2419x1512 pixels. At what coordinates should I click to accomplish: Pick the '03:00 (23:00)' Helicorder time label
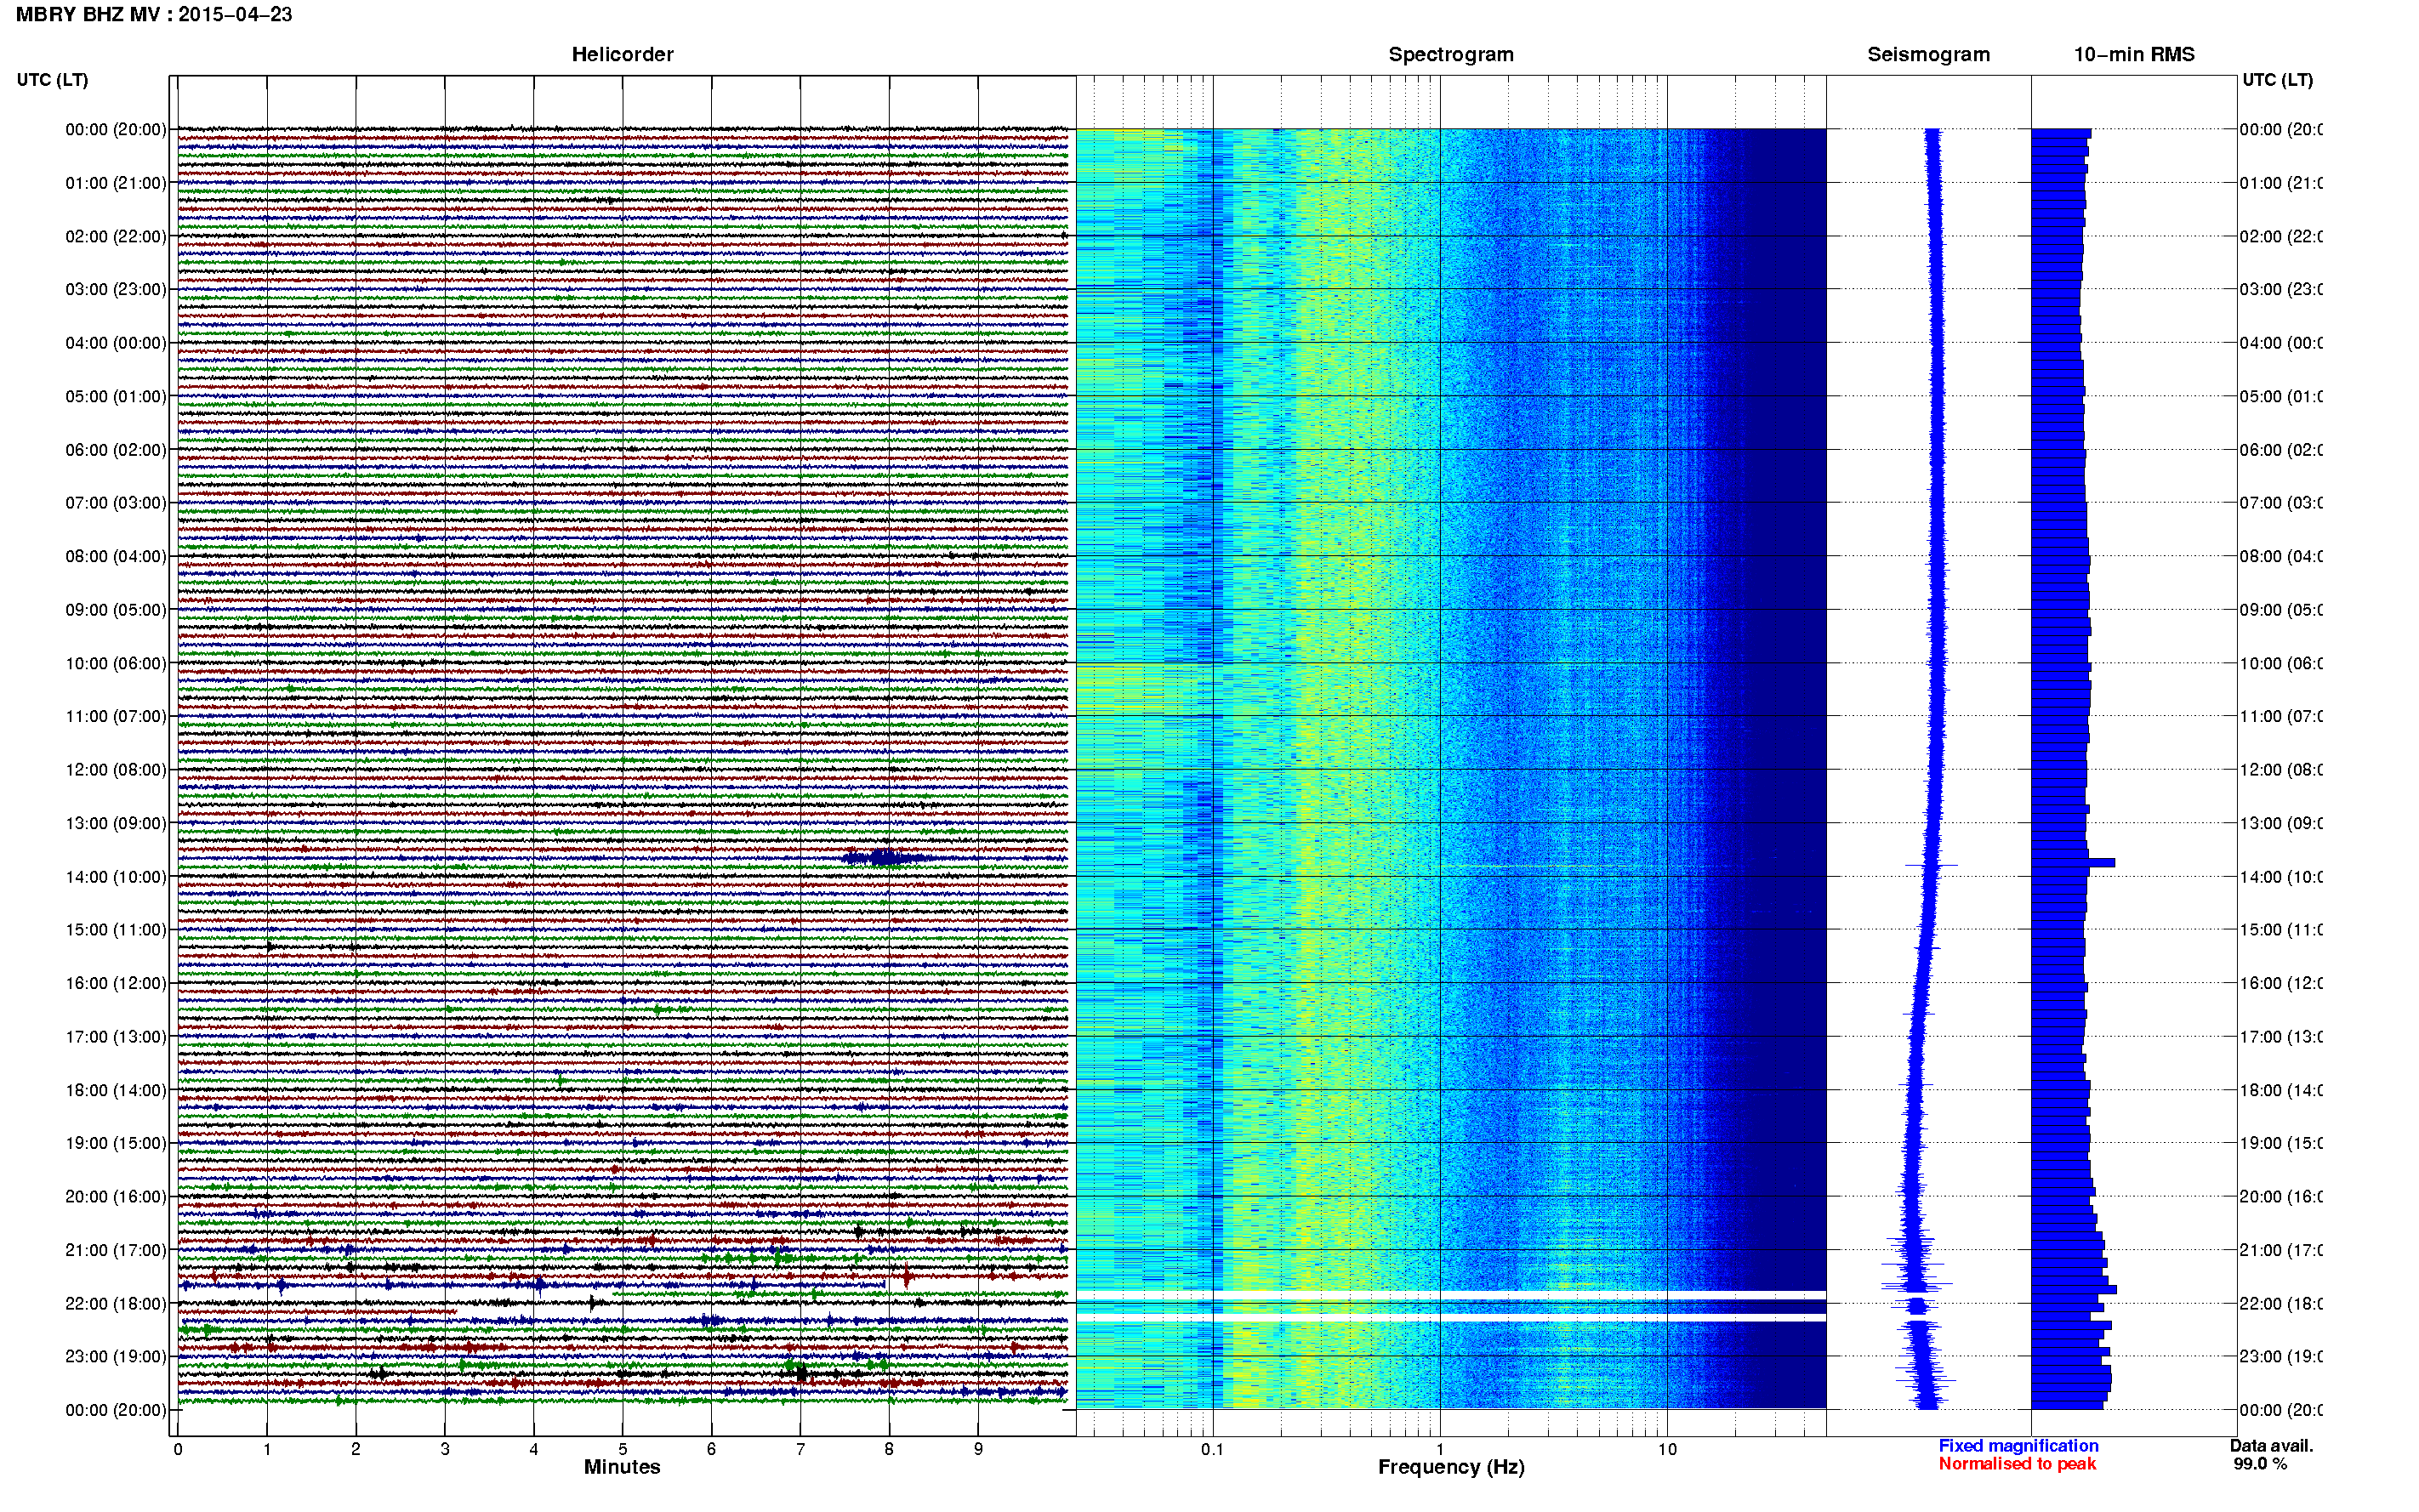[x=116, y=289]
